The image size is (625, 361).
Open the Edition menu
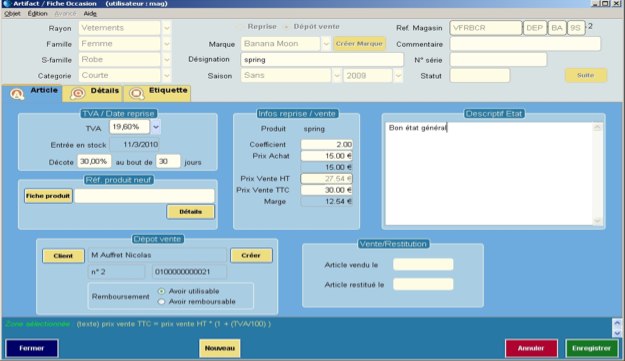pos(37,14)
